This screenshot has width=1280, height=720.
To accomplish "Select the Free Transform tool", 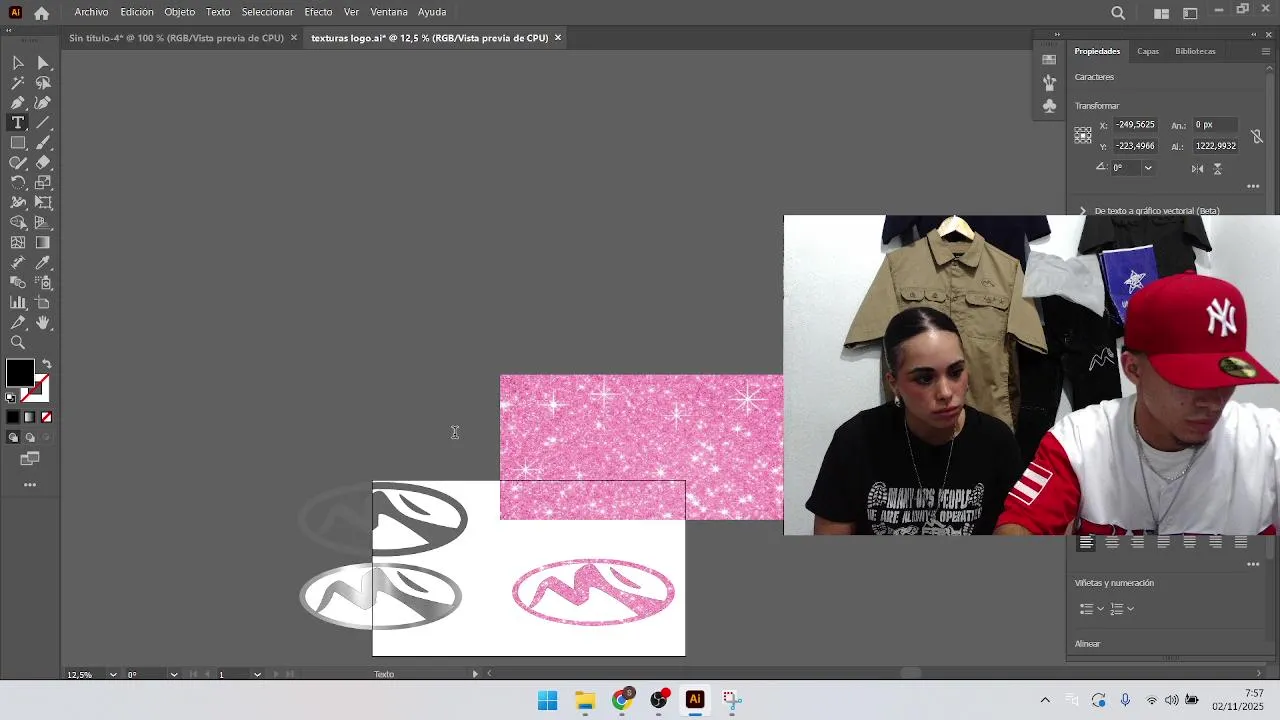I will 43,203.
